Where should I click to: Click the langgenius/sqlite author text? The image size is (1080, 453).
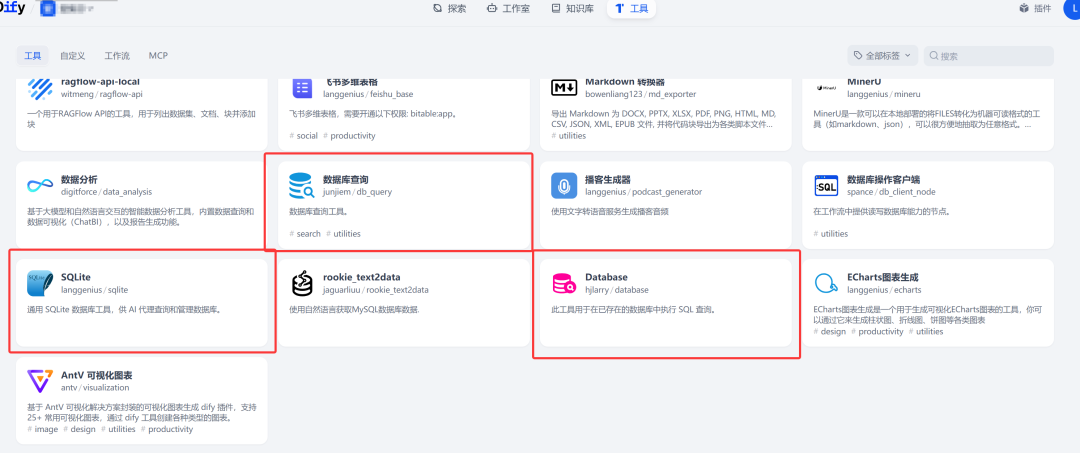pos(94,290)
